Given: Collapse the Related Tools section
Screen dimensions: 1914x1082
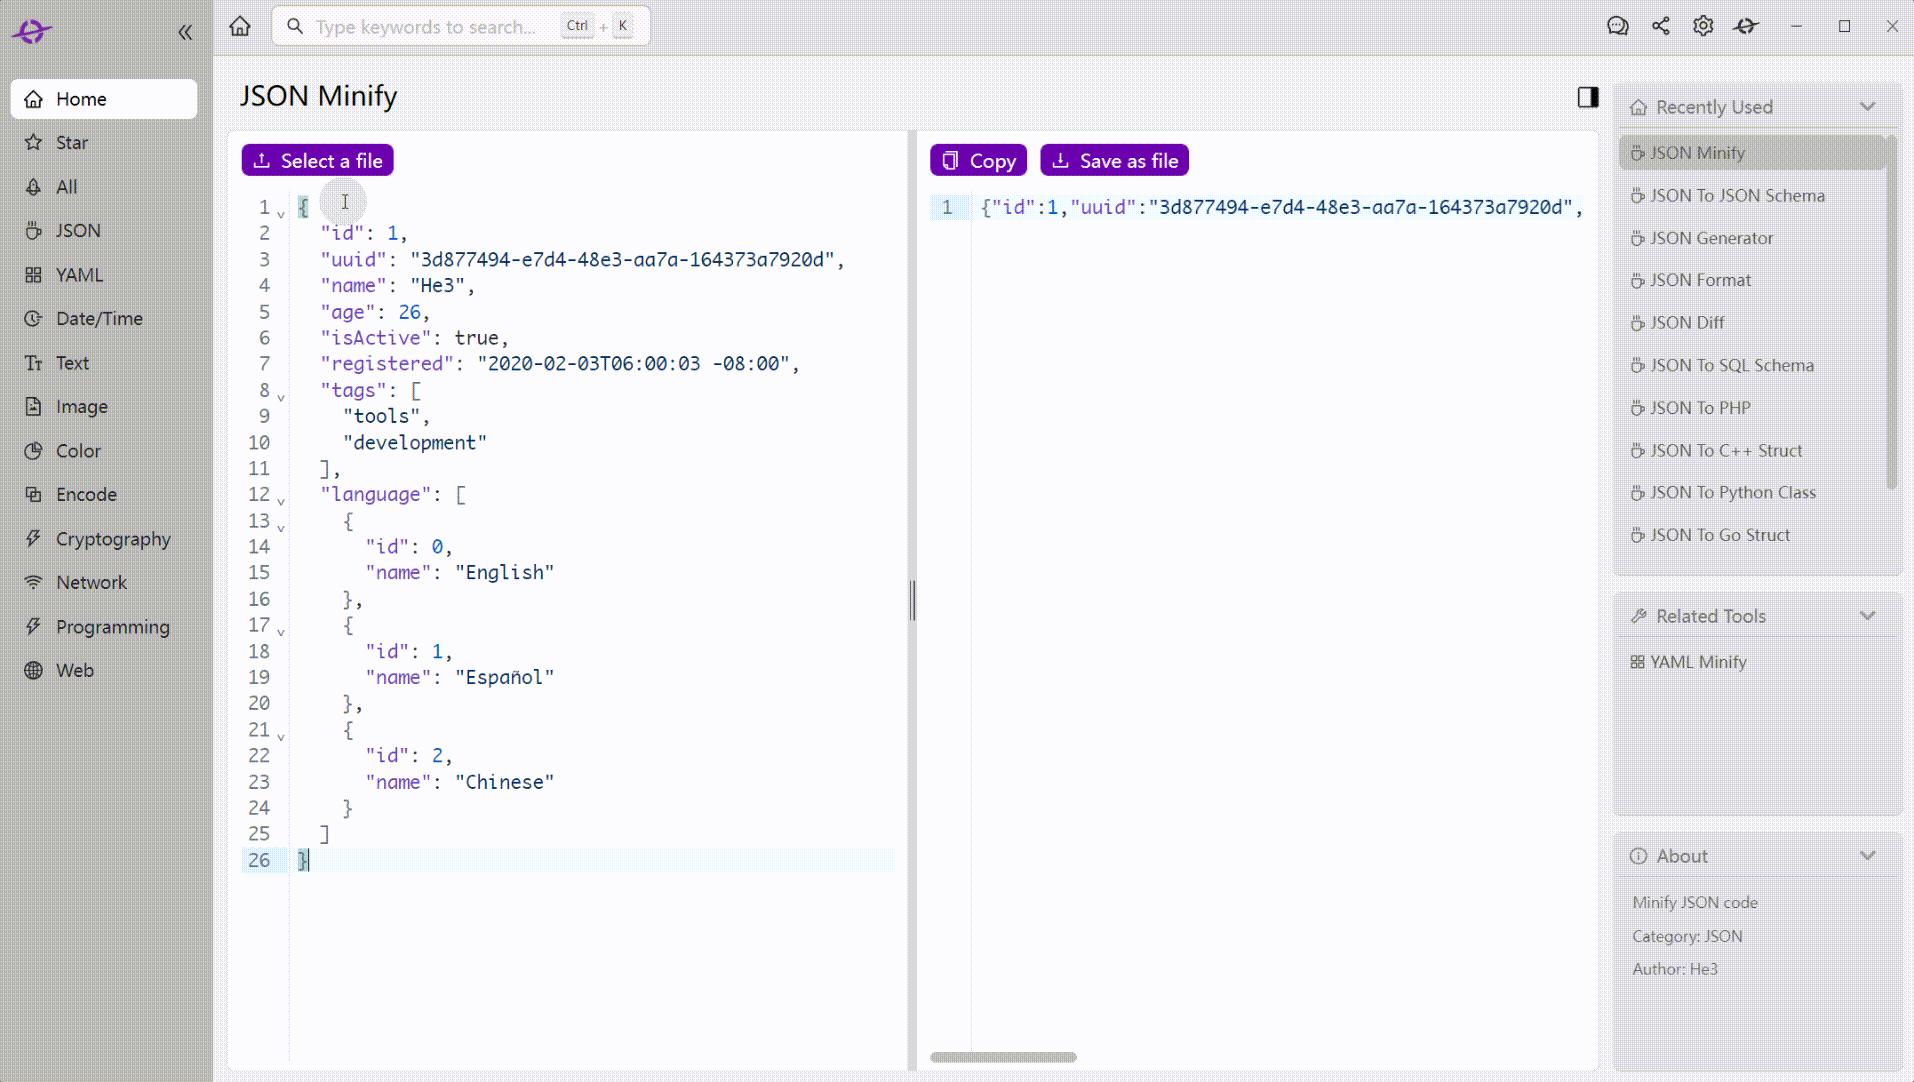Looking at the screenshot, I should point(1868,616).
